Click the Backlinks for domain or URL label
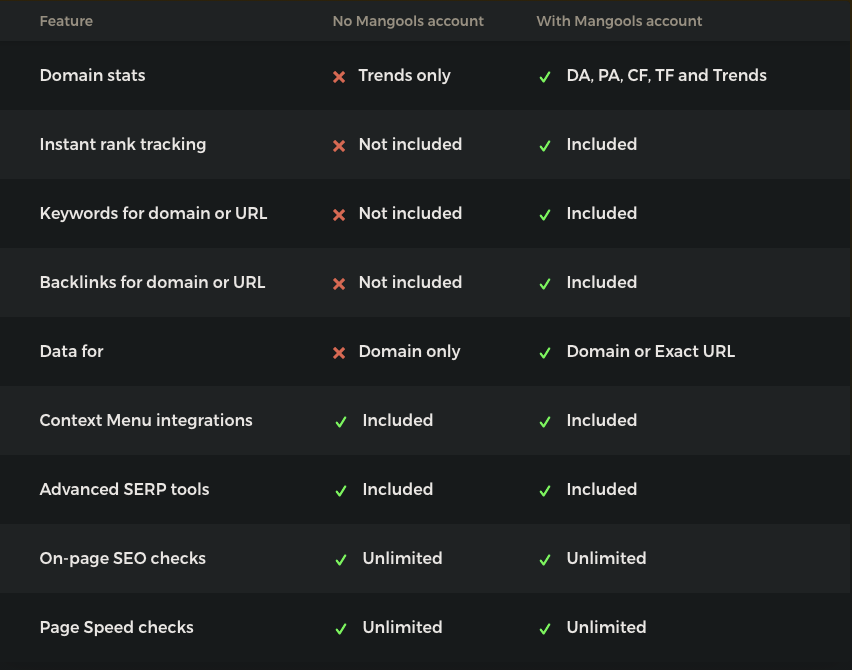 pos(152,283)
